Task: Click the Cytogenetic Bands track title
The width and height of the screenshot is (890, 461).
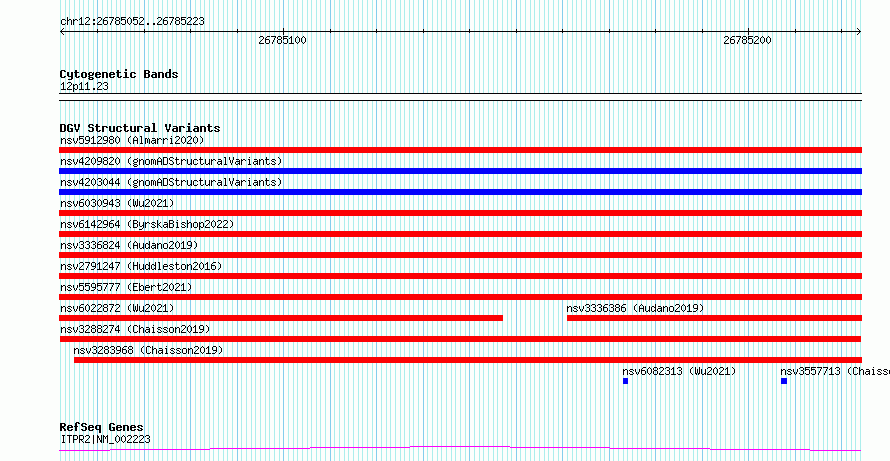Action: click(x=119, y=74)
